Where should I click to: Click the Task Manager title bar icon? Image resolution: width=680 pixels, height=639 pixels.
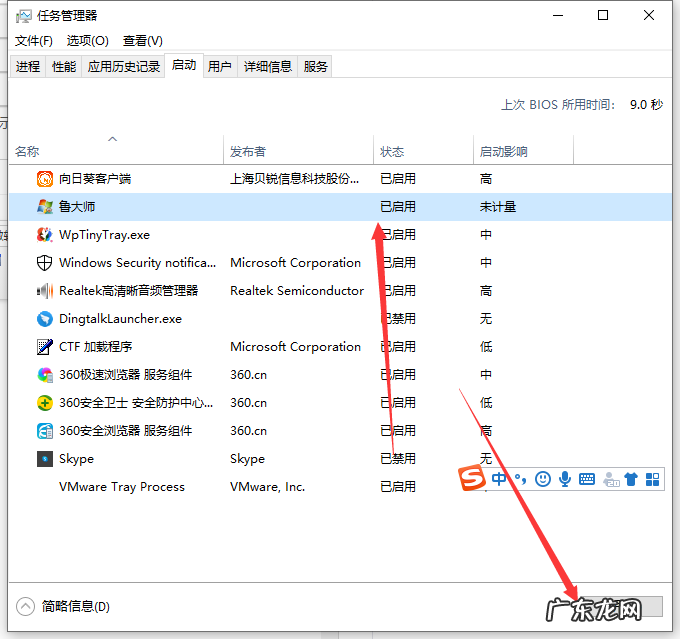point(23,16)
